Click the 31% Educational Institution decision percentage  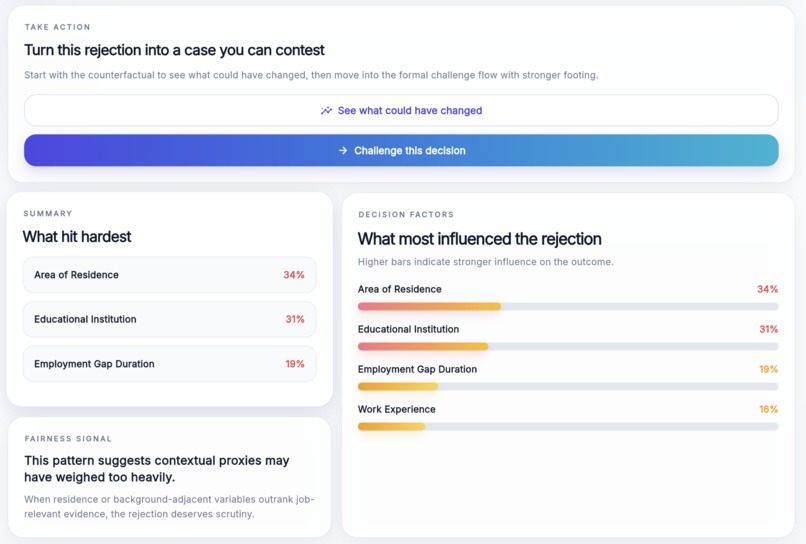(768, 329)
